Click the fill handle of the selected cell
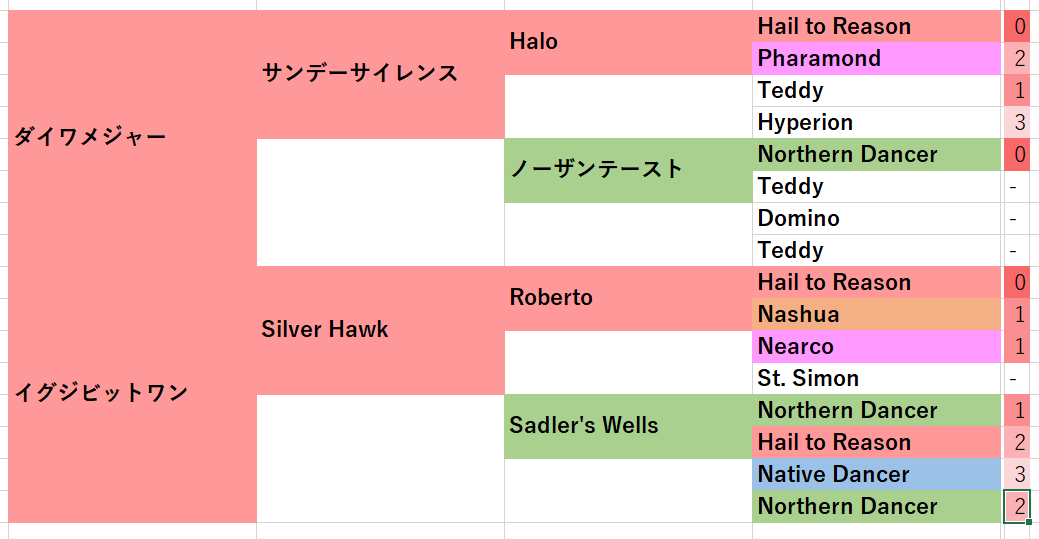The image size is (1039, 539). 1028,522
